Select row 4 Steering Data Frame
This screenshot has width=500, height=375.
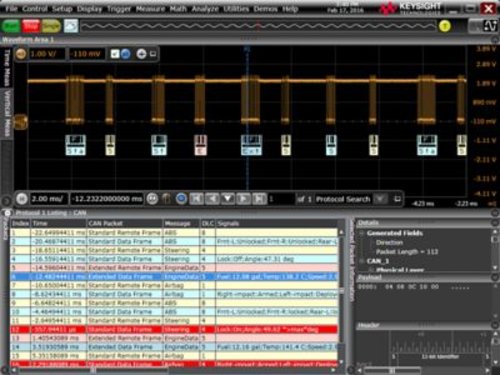coord(174,259)
